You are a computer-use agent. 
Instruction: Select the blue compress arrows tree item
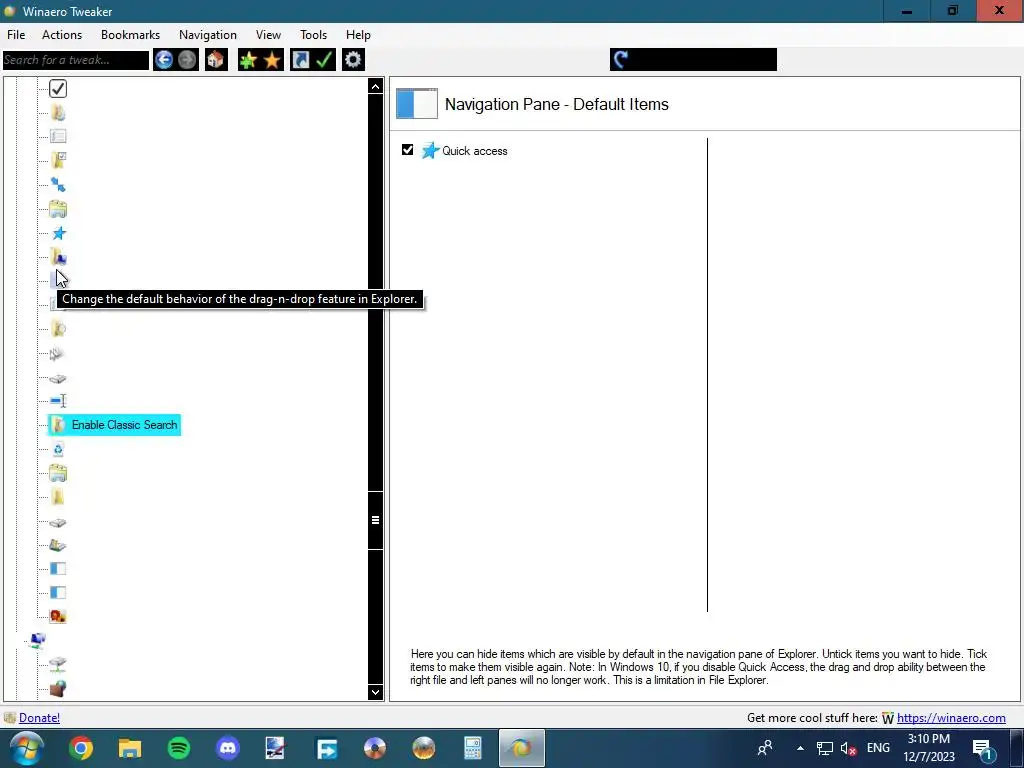[x=58, y=185]
